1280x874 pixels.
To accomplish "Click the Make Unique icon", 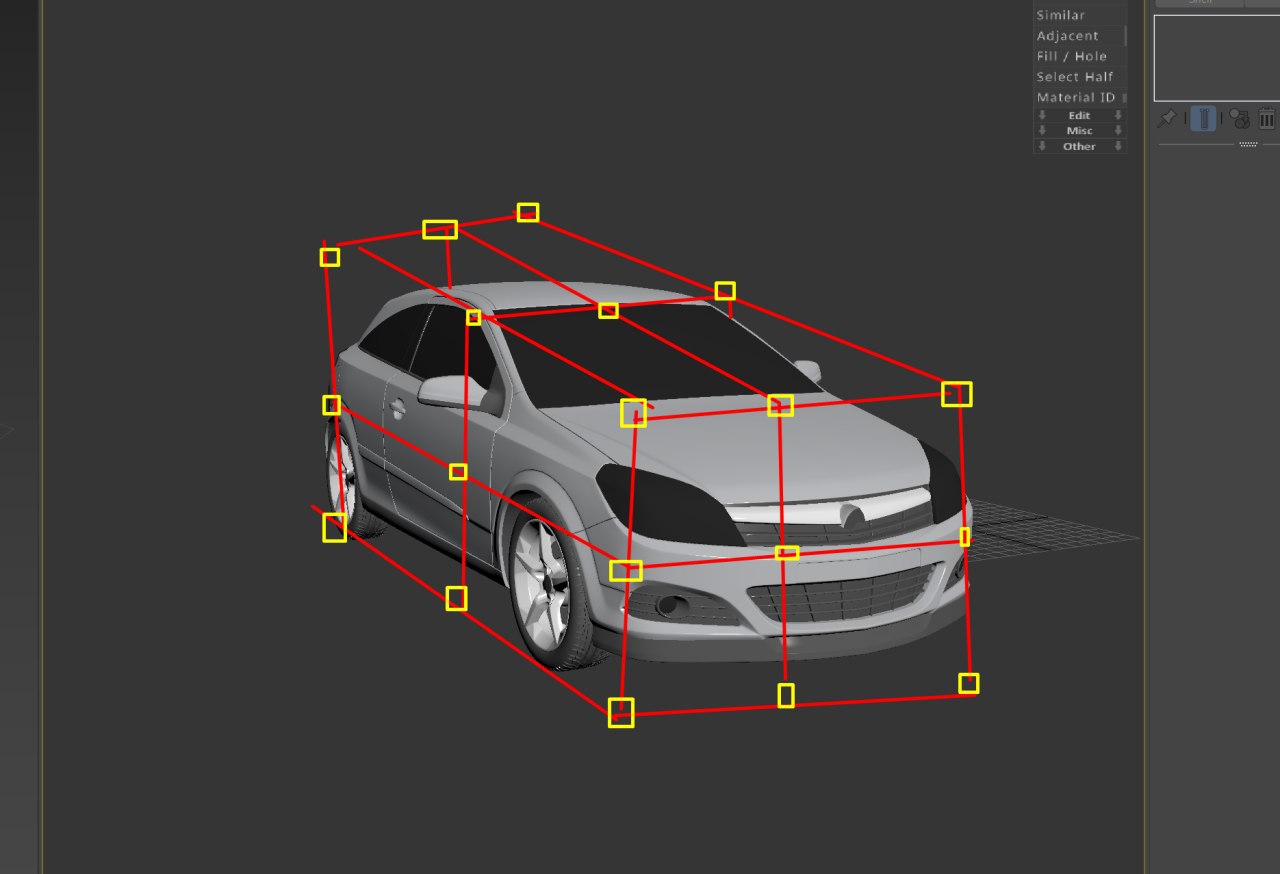I will (1240, 119).
